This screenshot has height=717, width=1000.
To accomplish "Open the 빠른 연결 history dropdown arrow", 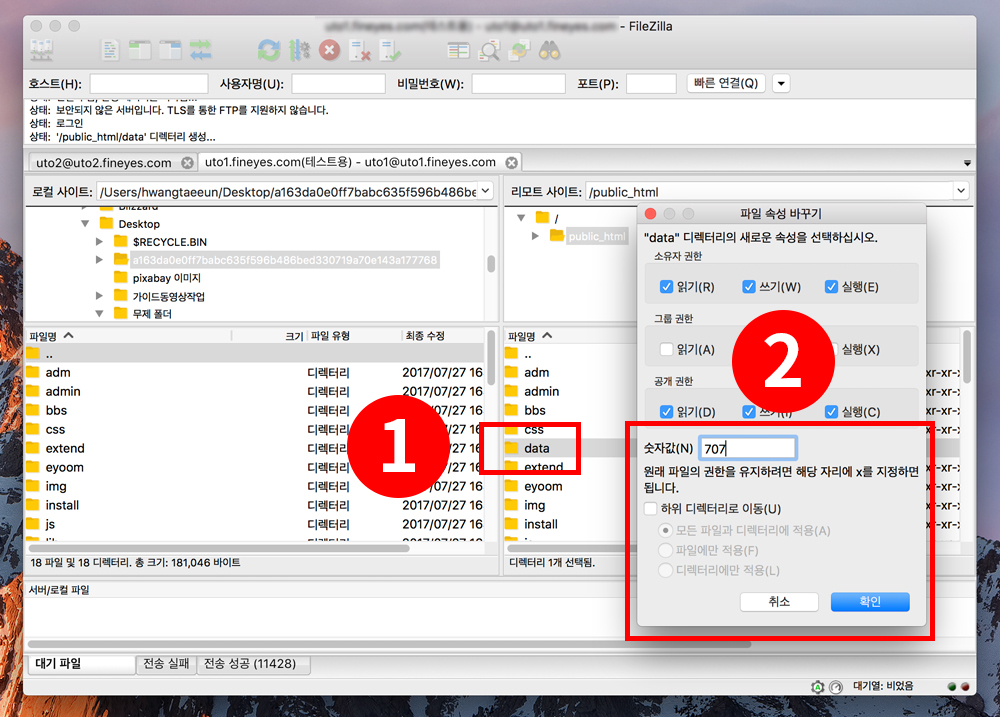I will tap(781, 84).
